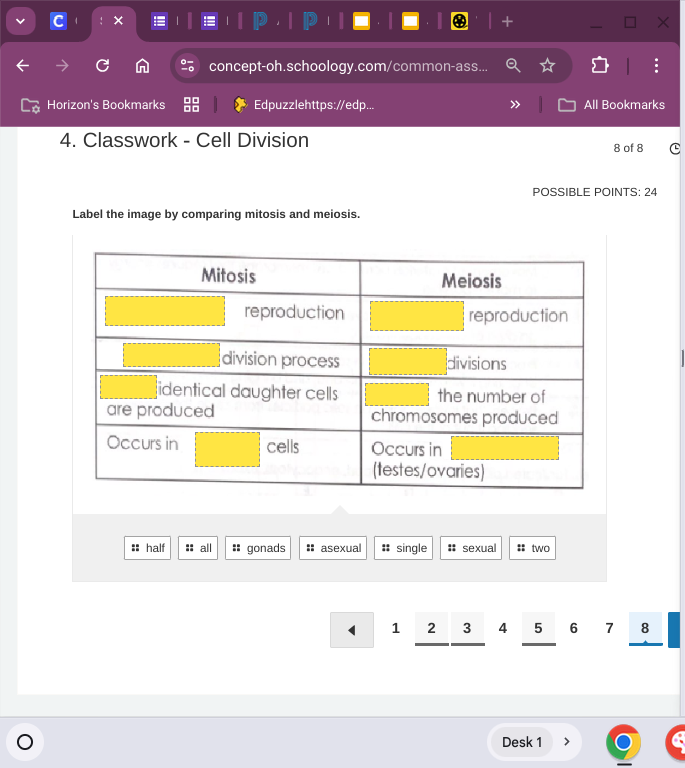Click the zoom magnifier icon in address bar
This screenshot has width=685, height=768.
512,66
